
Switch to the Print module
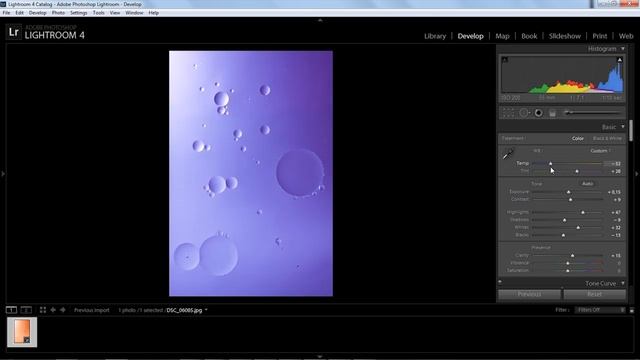click(x=600, y=36)
